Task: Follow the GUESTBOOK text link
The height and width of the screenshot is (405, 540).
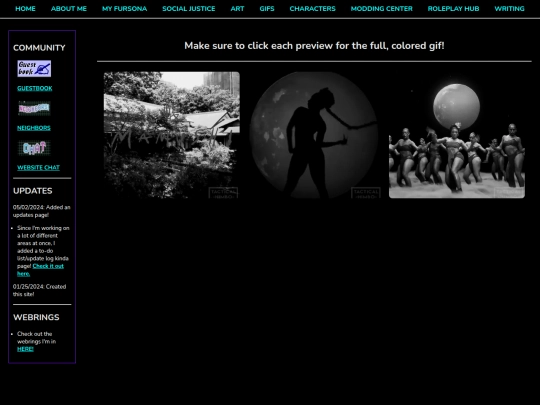Action: click(35, 89)
